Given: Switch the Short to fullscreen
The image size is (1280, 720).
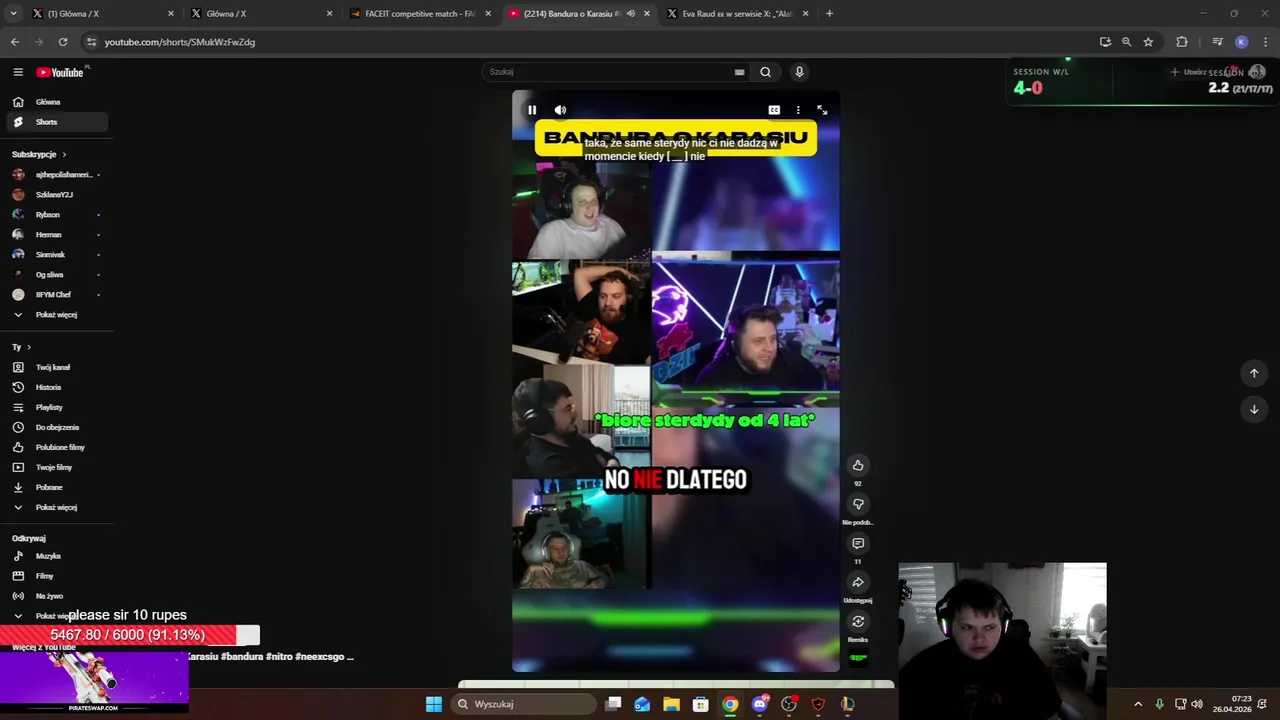Looking at the screenshot, I should tap(822, 110).
